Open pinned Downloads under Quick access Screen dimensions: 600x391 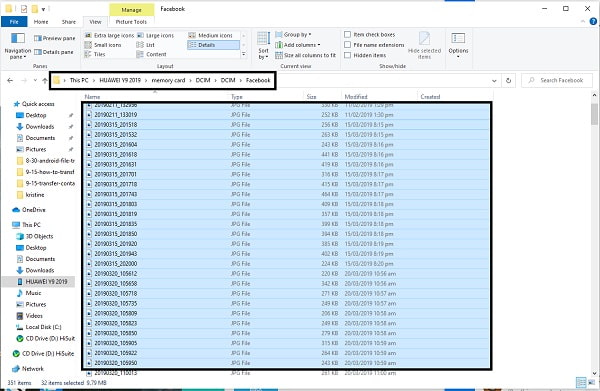click(x=40, y=127)
